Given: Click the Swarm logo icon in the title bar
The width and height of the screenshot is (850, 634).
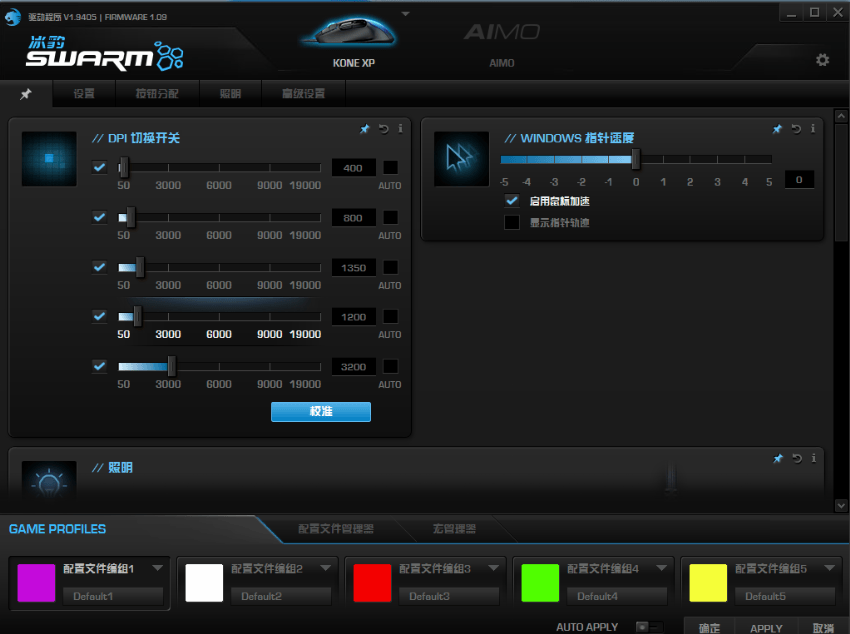Looking at the screenshot, I should coord(12,17).
